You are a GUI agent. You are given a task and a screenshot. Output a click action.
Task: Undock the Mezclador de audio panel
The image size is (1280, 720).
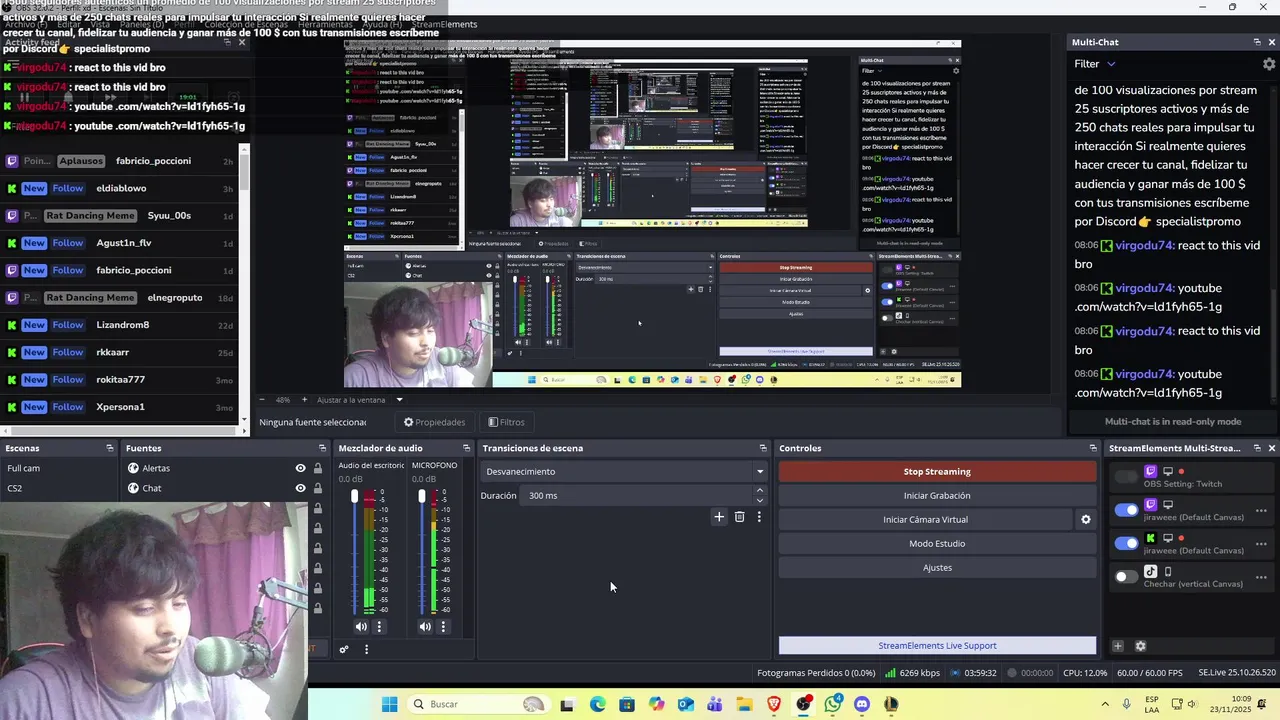466,448
